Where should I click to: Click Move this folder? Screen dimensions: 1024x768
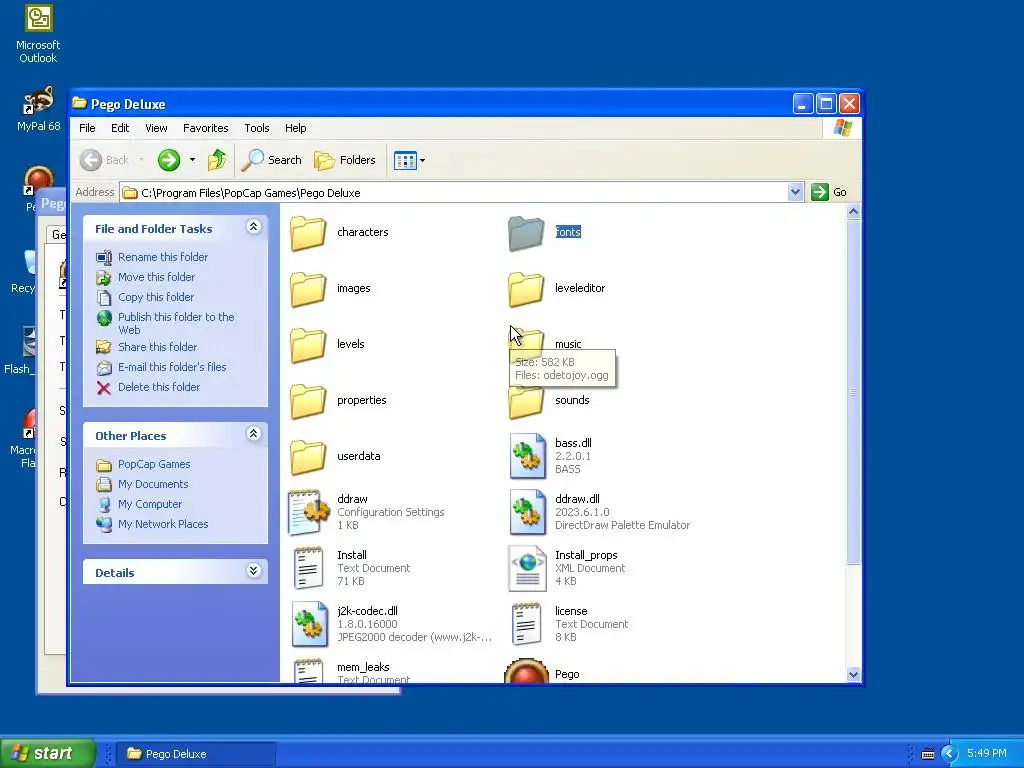pyautogui.click(x=156, y=277)
